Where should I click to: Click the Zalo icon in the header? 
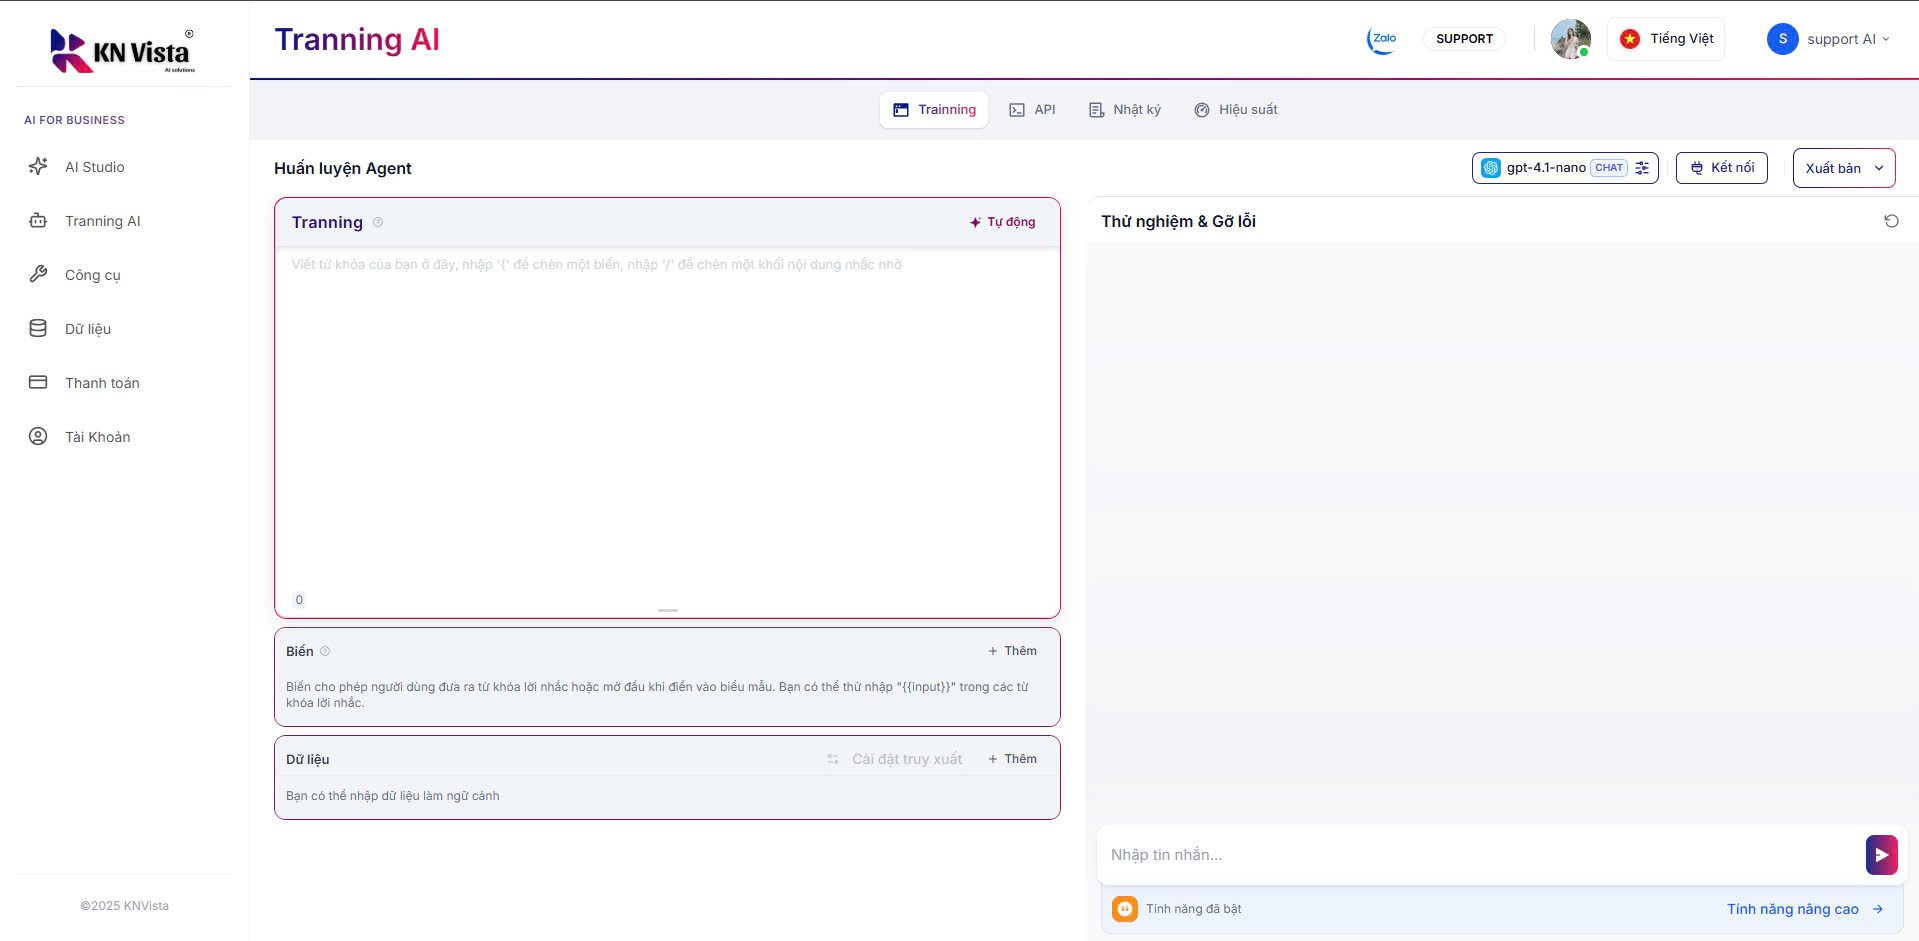[1381, 39]
